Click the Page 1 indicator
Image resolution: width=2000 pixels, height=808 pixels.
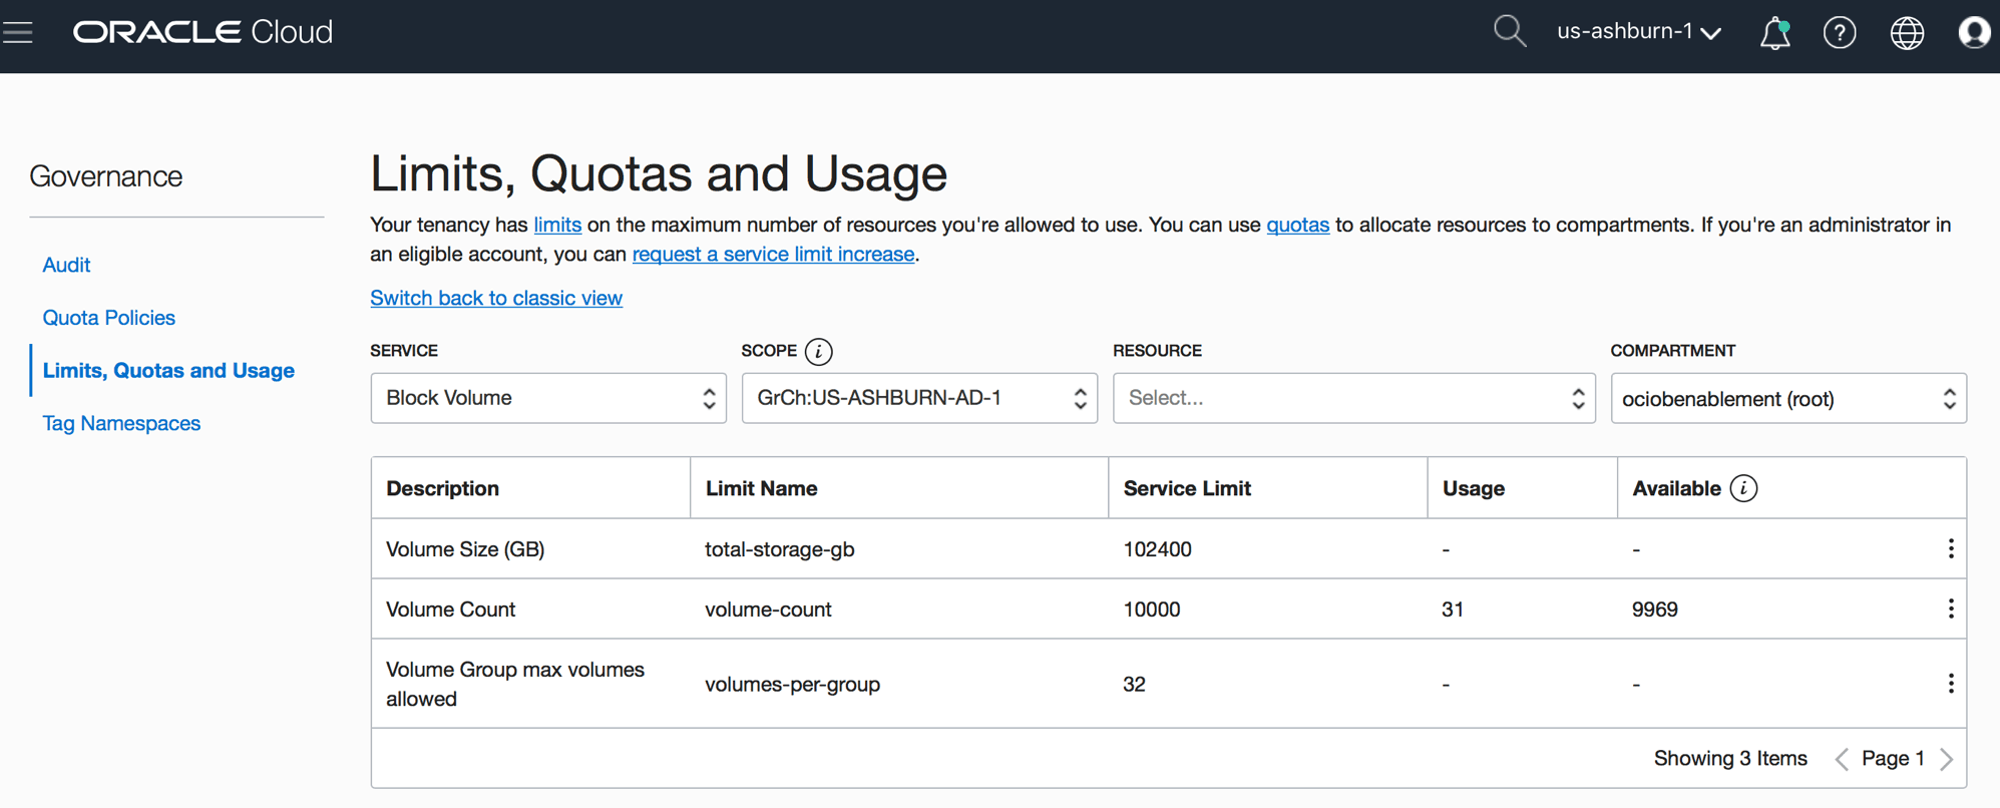(x=1893, y=758)
